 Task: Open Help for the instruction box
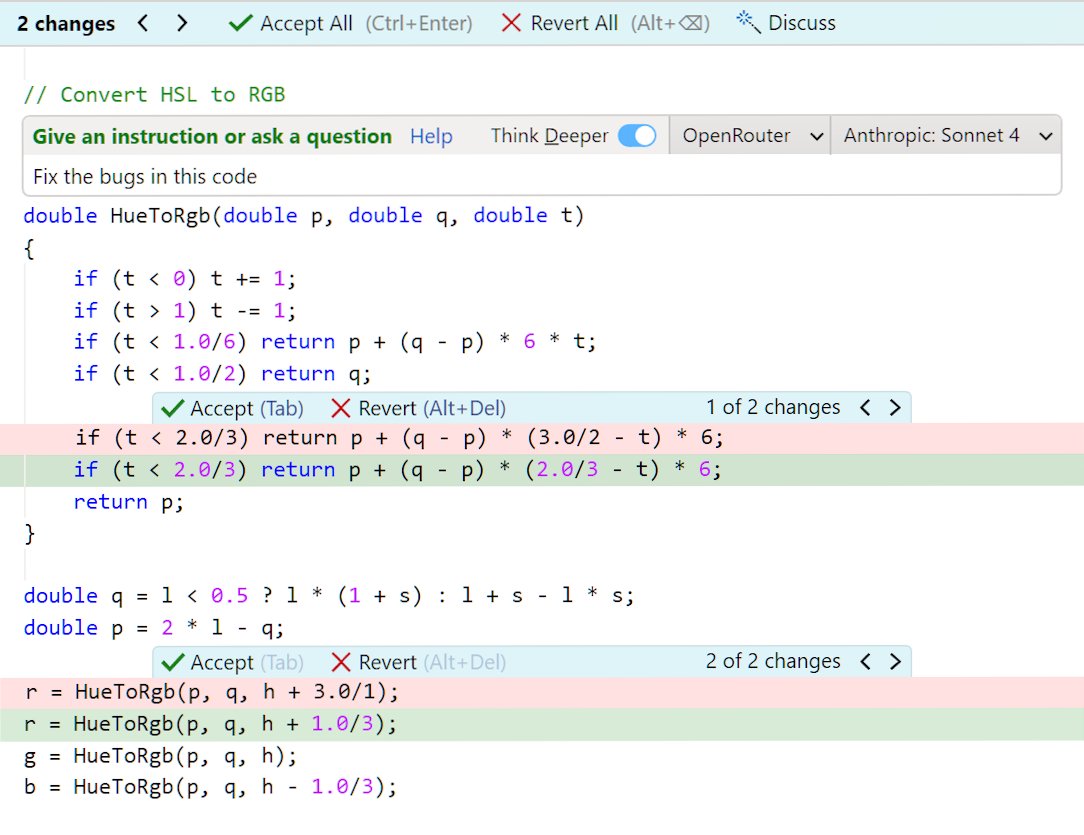pyautogui.click(x=430, y=136)
